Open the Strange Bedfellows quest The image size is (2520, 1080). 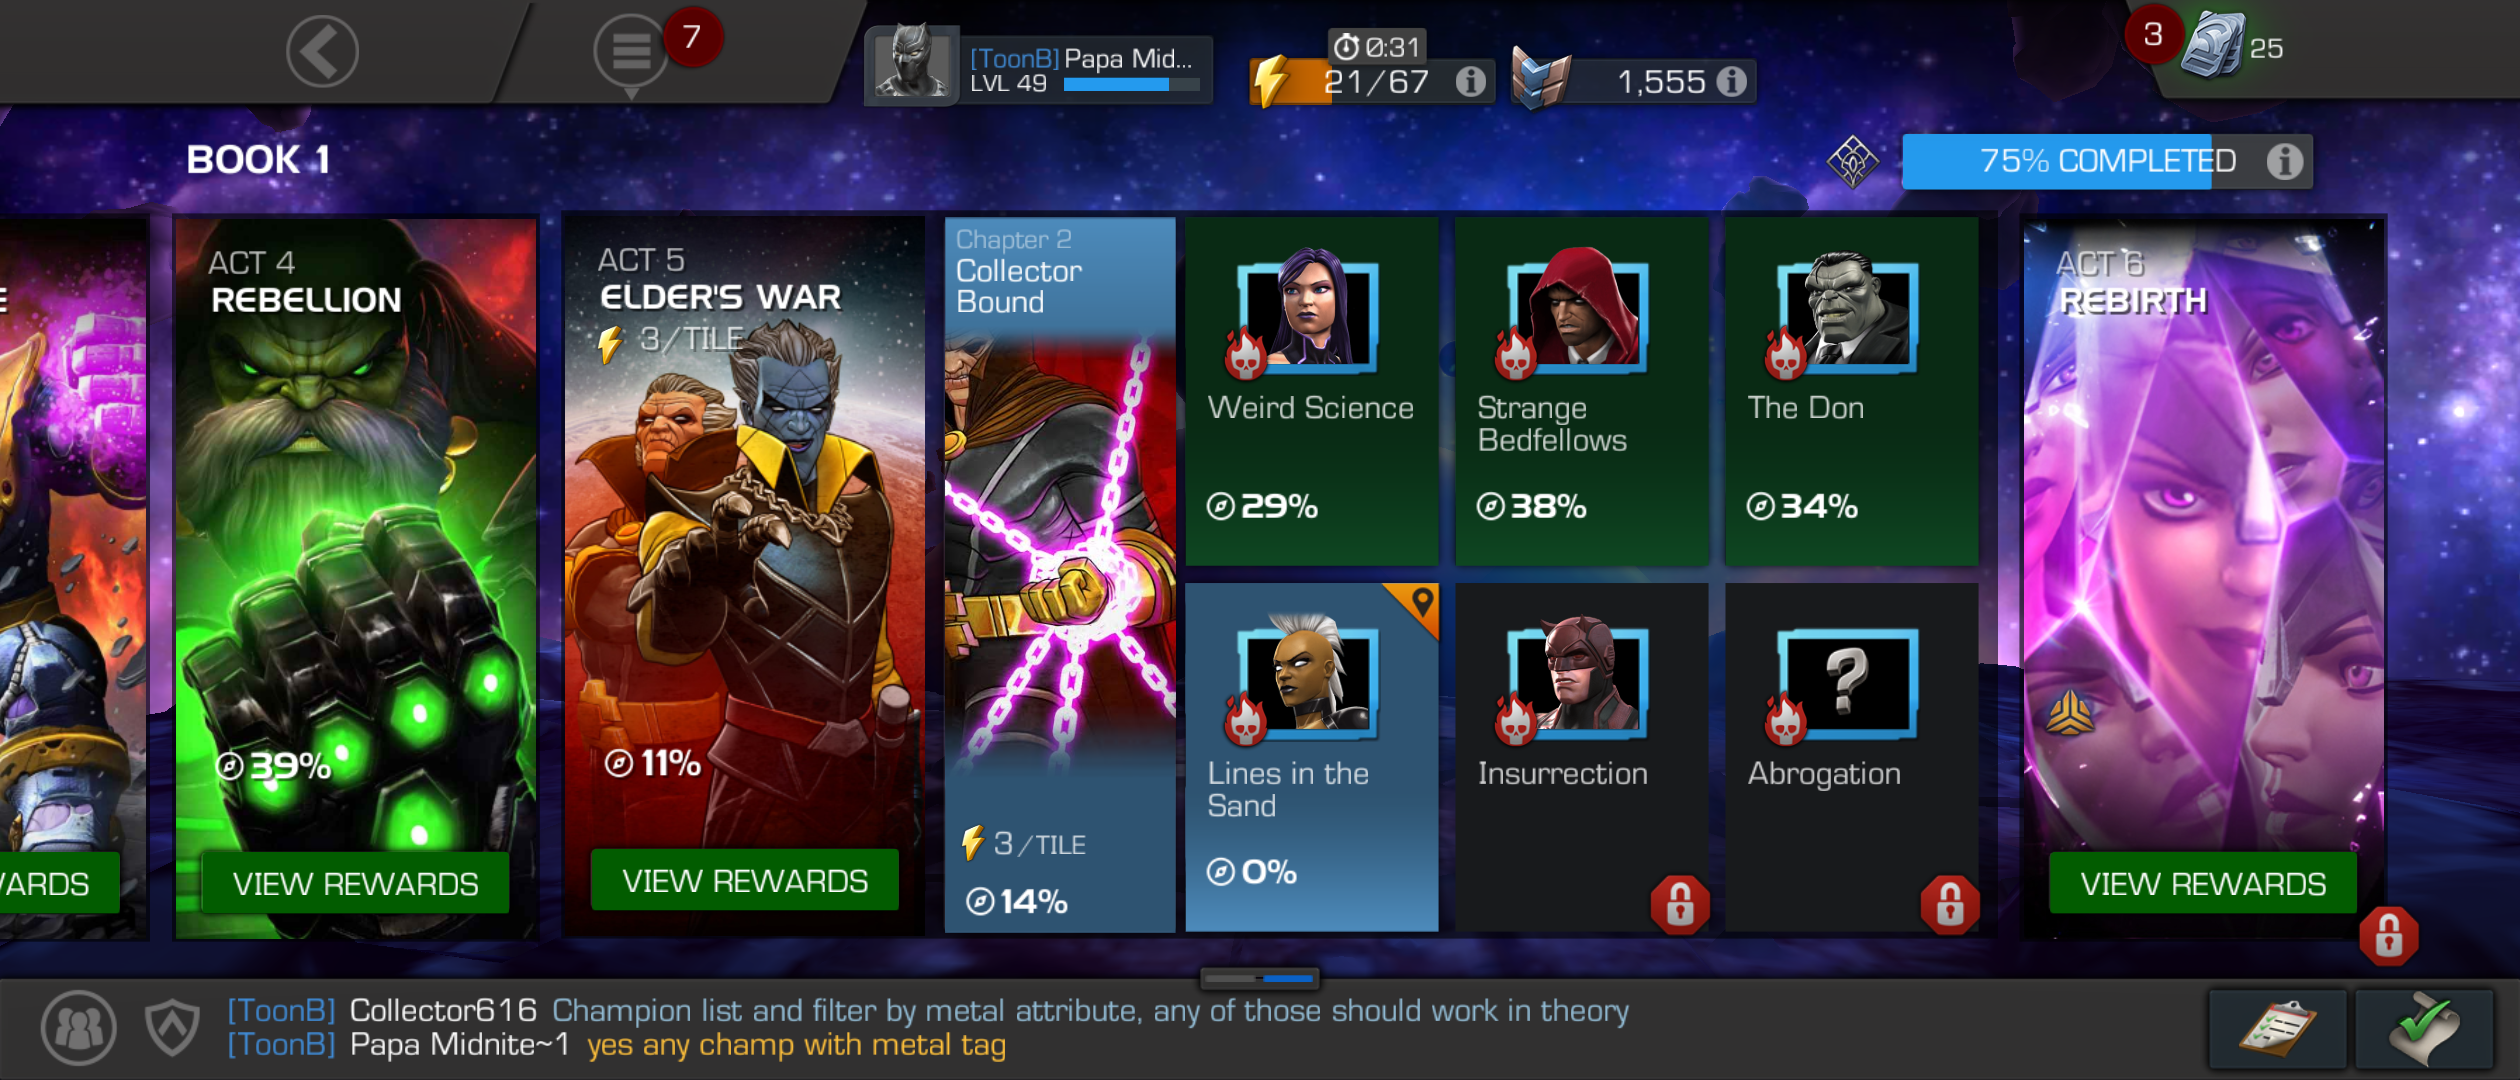pos(1581,391)
